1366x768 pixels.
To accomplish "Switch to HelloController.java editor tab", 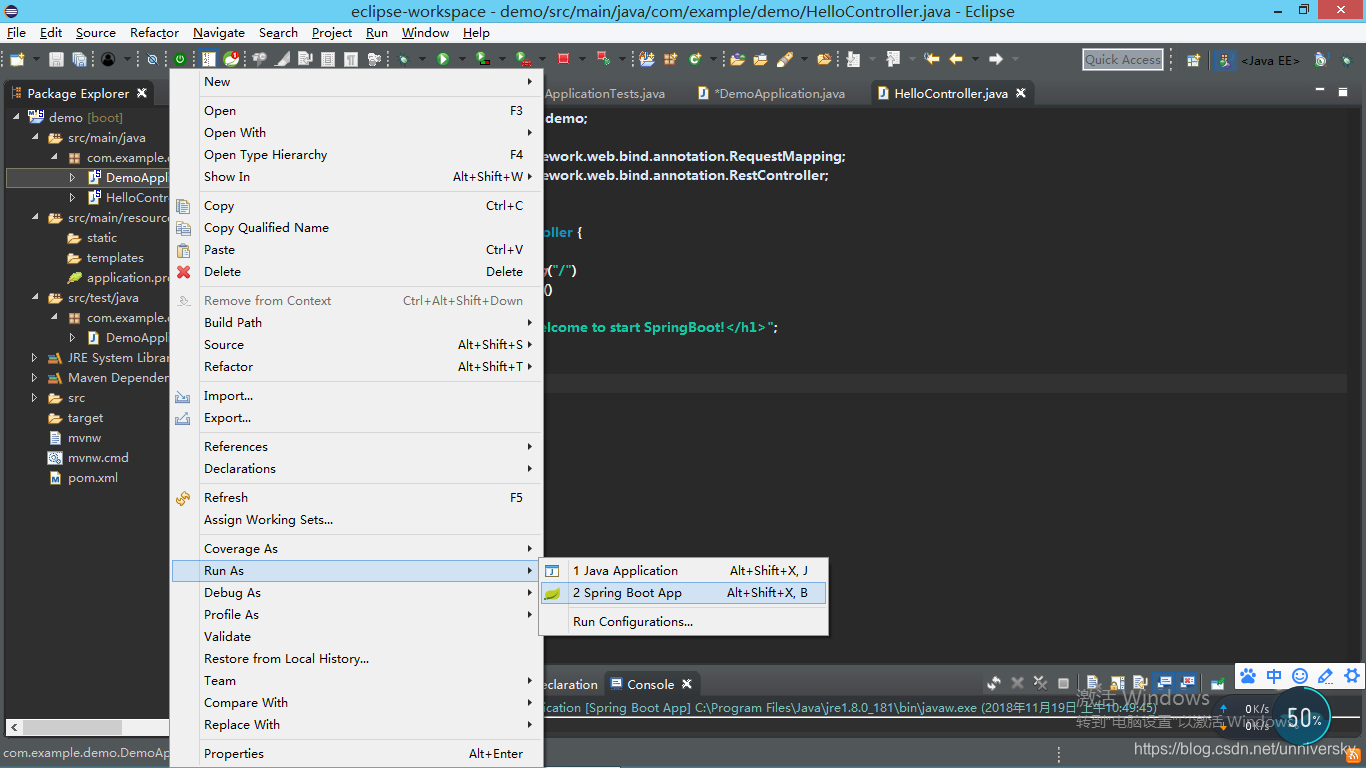I will 950,93.
